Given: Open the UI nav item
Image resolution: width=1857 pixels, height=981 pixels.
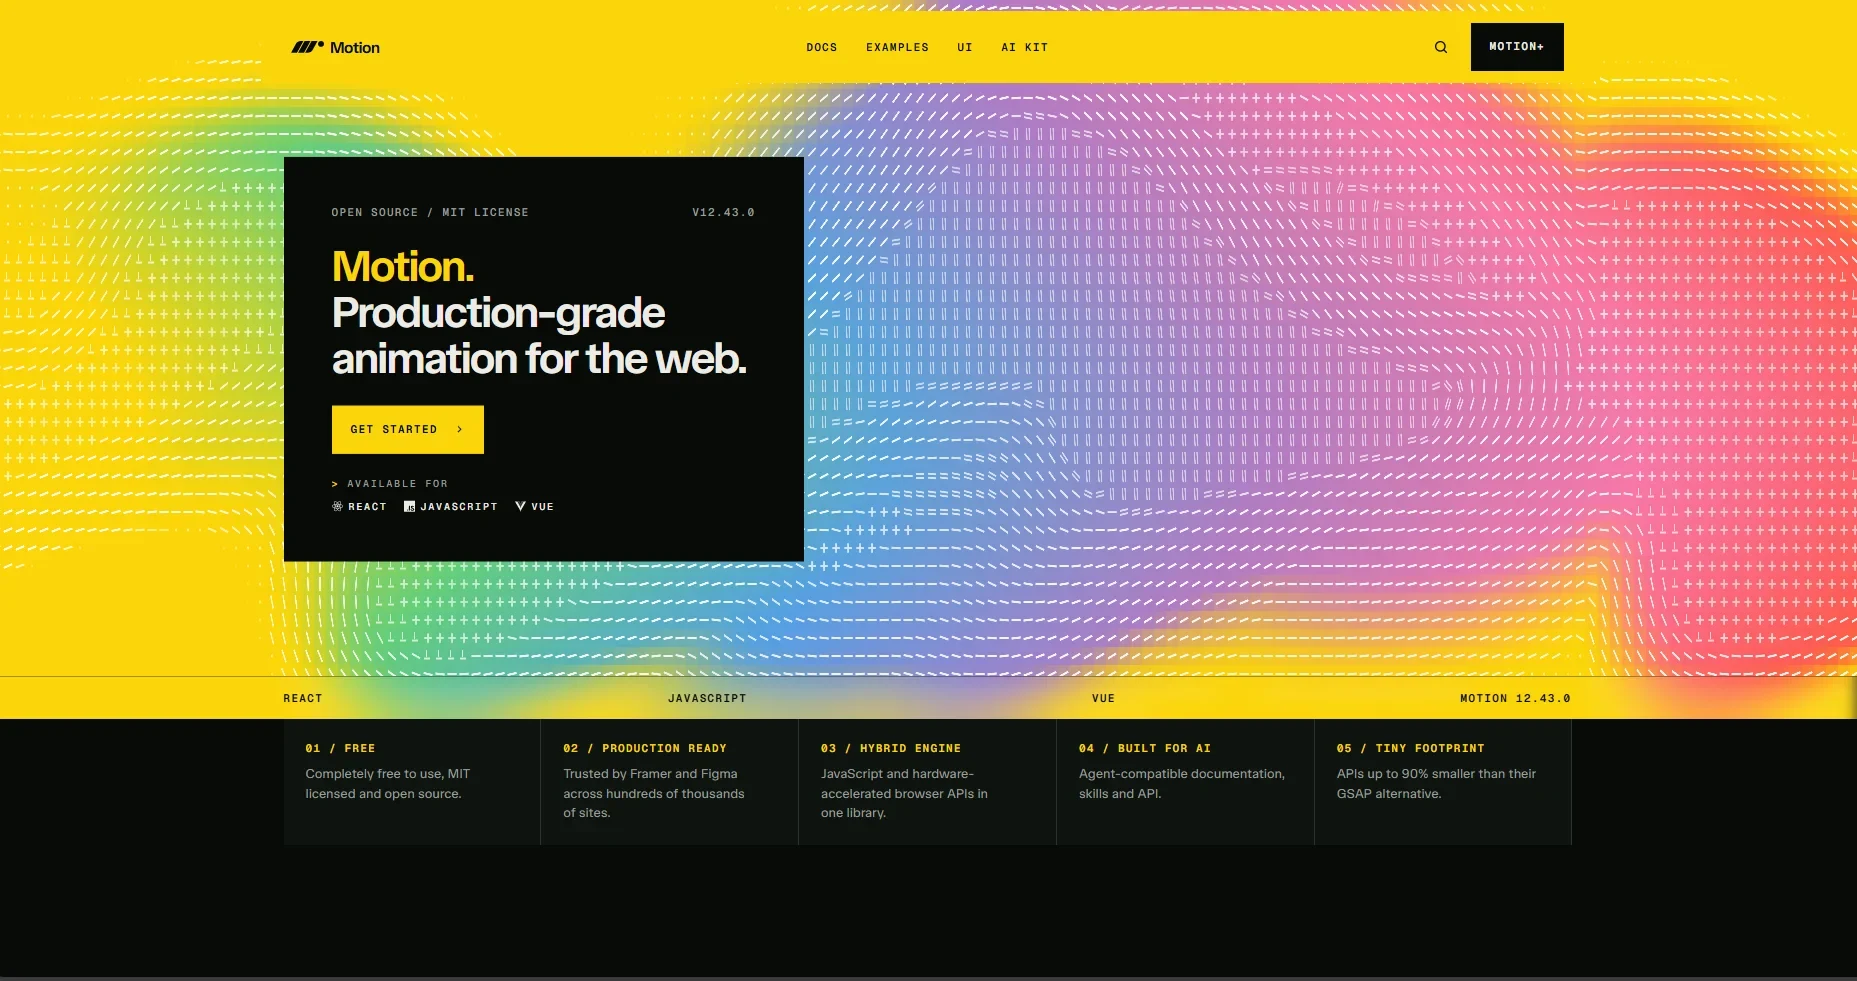Looking at the screenshot, I should [964, 47].
